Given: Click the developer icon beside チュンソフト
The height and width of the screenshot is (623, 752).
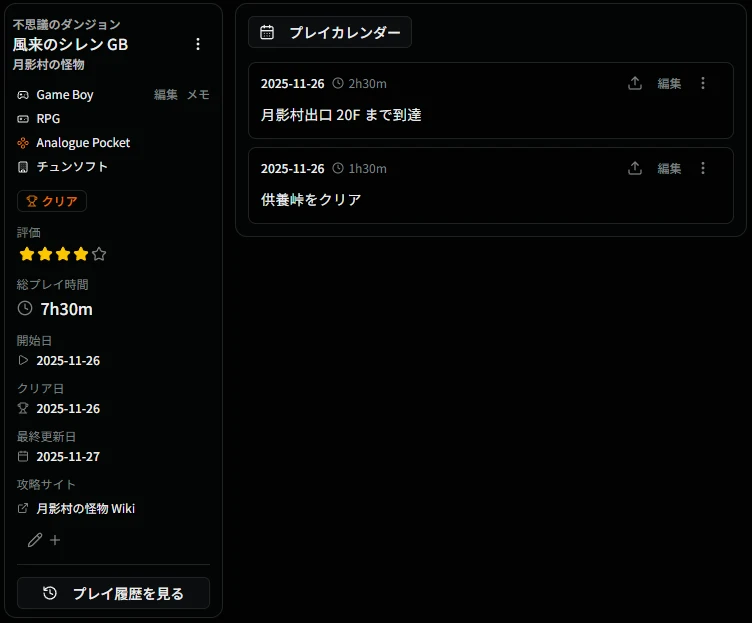Looking at the screenshot, I should tap(23, 167).
